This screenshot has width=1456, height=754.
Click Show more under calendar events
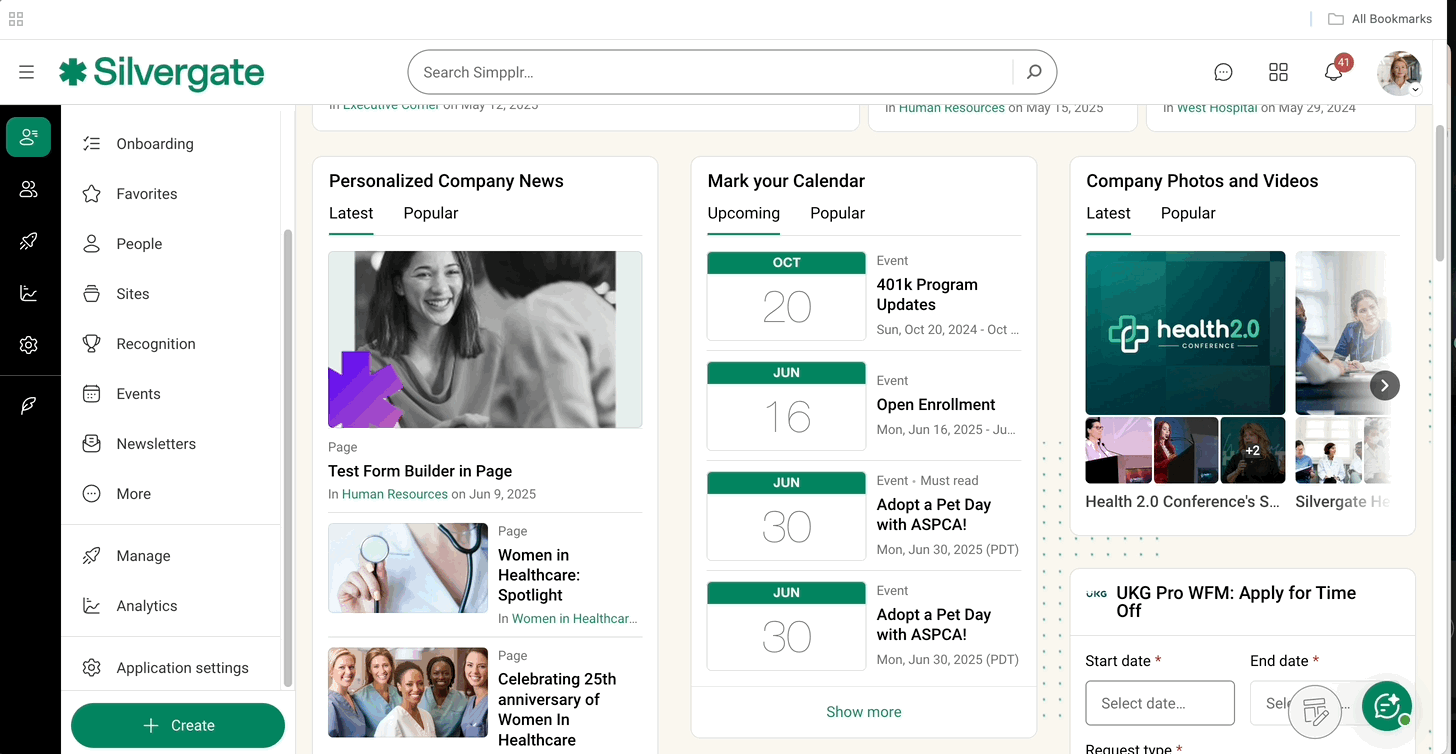[x=863, y=712]
